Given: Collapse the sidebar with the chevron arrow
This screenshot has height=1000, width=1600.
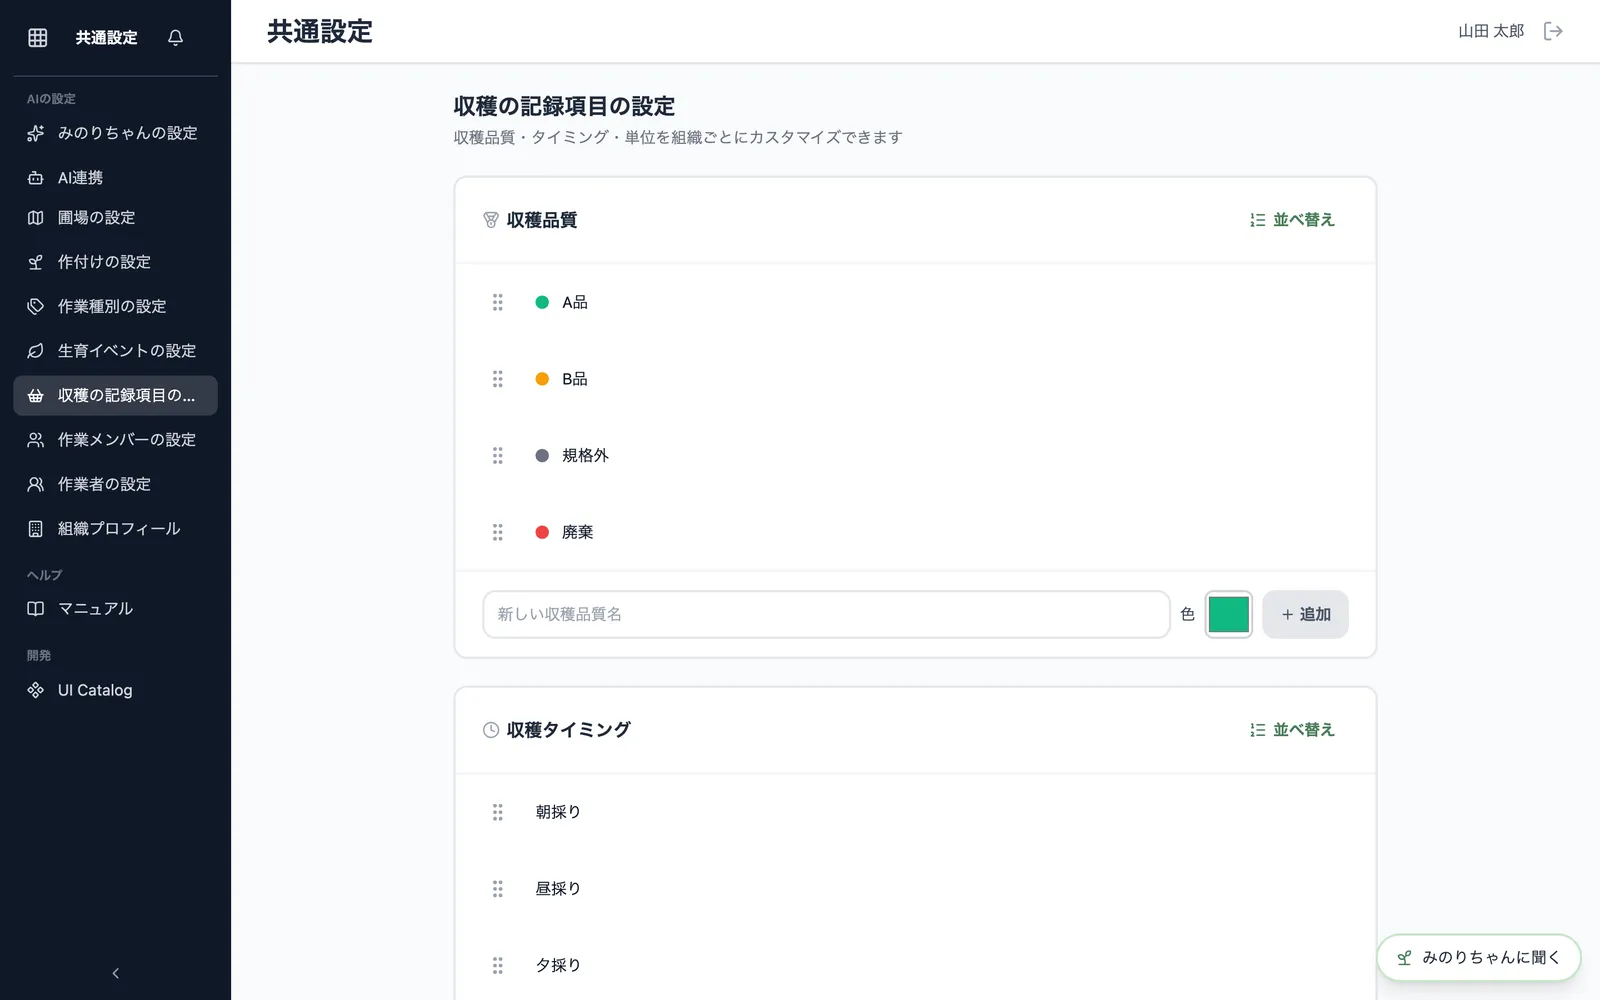Looking at the screenshot, I should [x=115, y=973].
